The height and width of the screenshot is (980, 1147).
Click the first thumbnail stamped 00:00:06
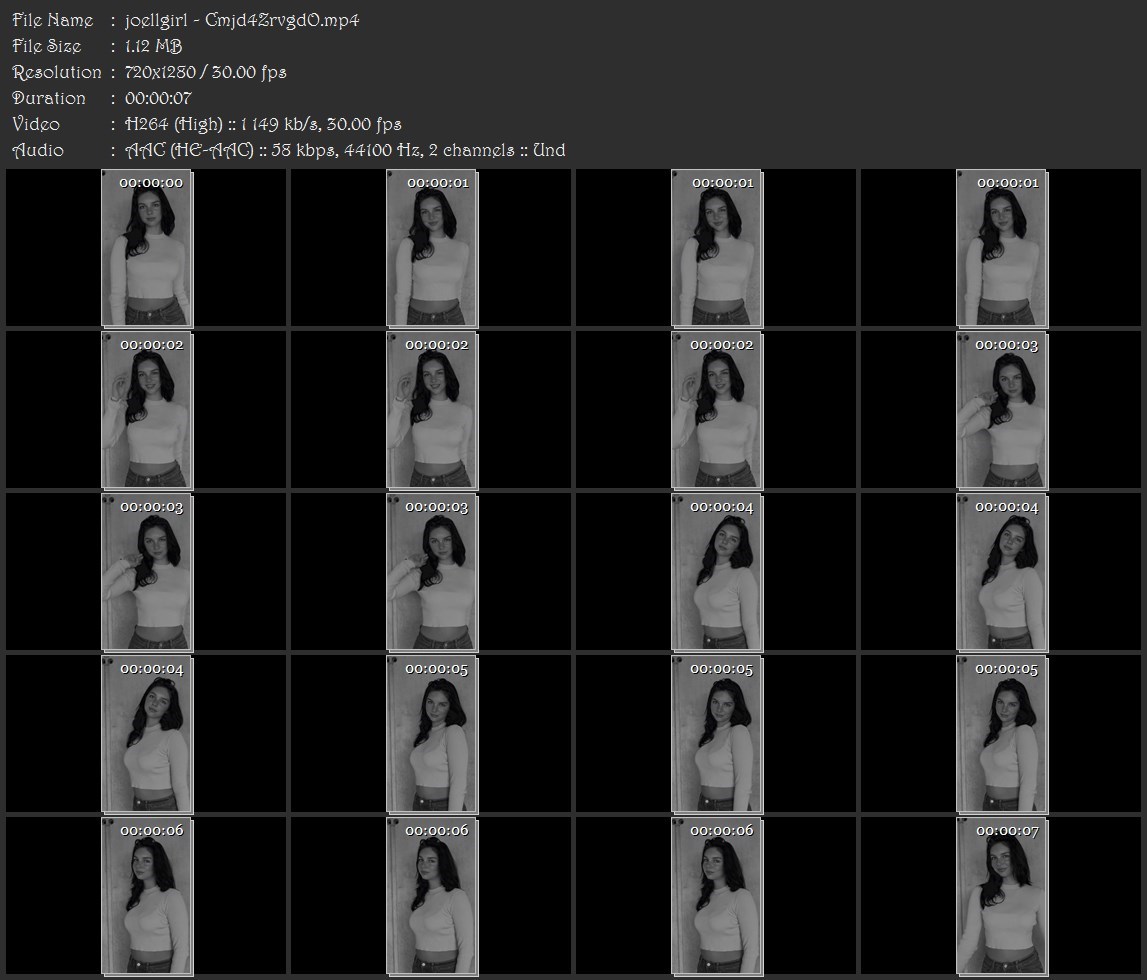[x=146, y=896]
